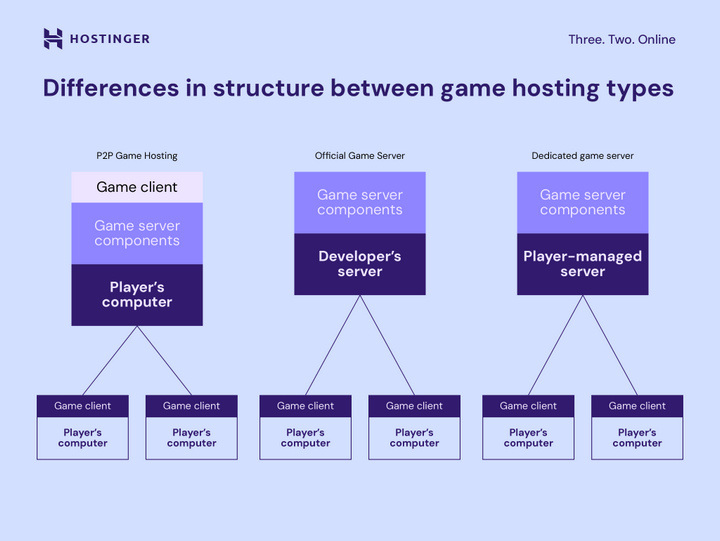Click the right Player's computer under Developer's server
The height and width of the screenshot is (541, 720).
(x=414, y=438)
